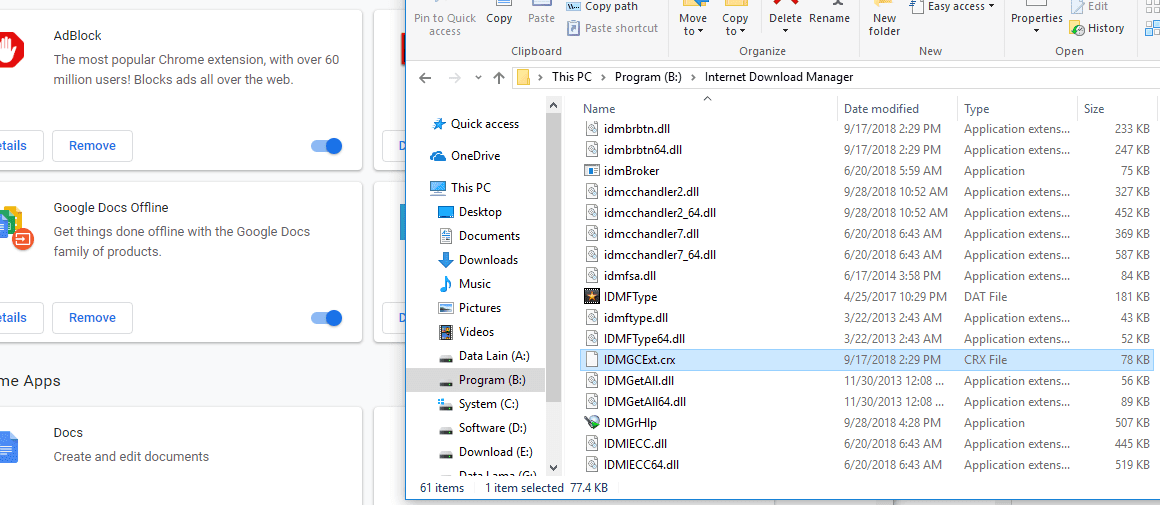Open Videos folder in navigation pane
This screenshot has width=1160, height=505.
[x=466, y=332]
